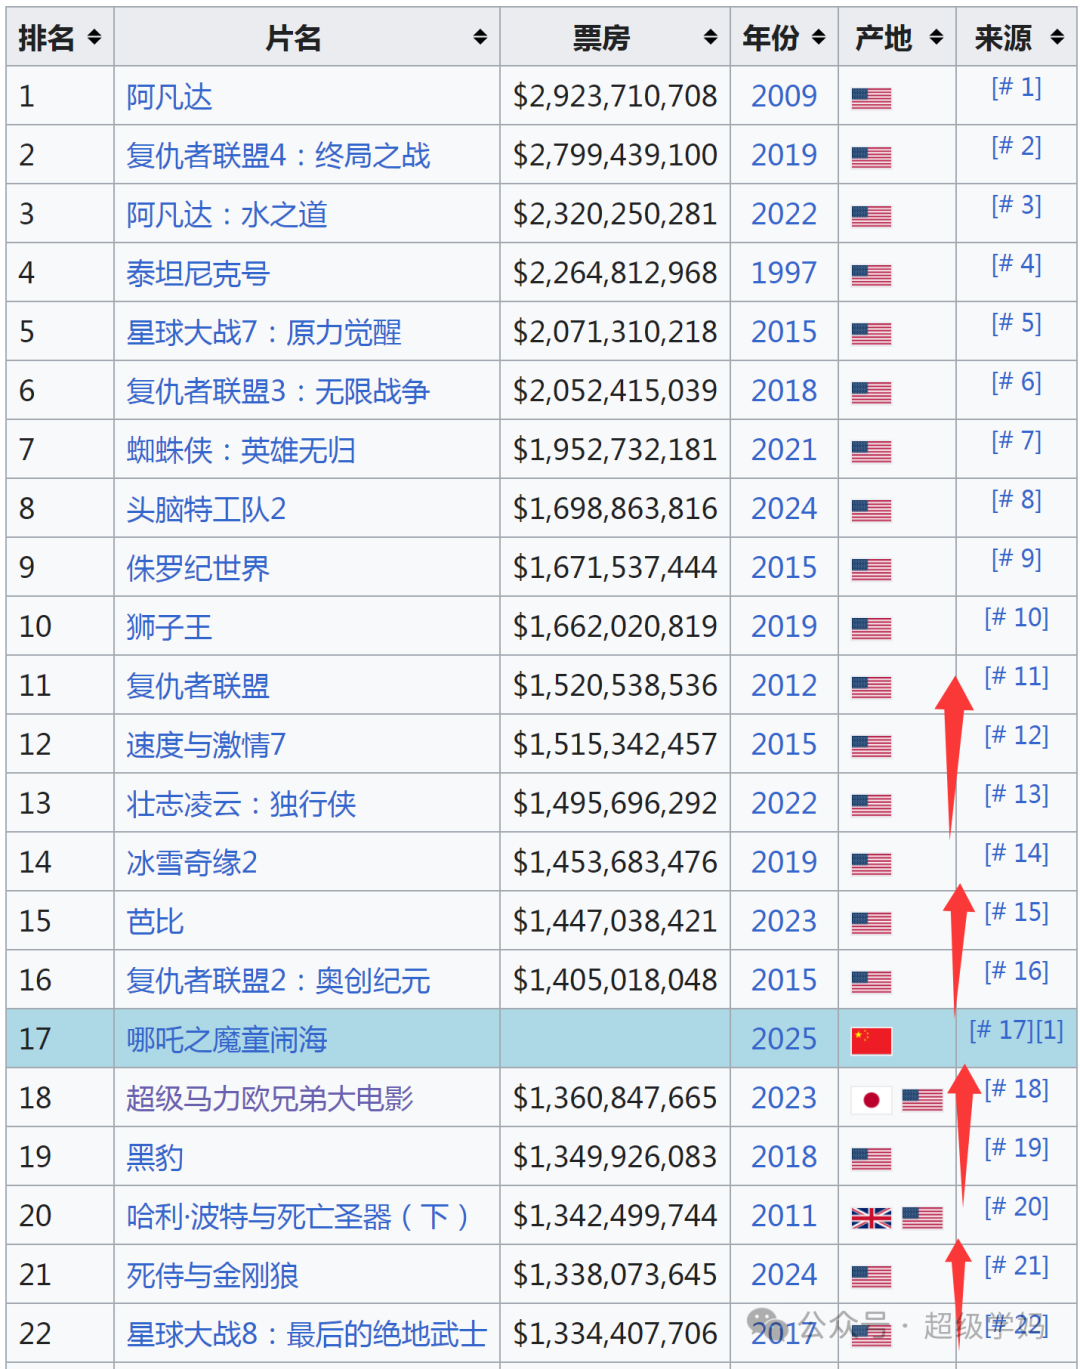Click the UK flag in the 哈利·波特与死亡圣器 row
The image size is (1080, 1369).
(871, 1218)
